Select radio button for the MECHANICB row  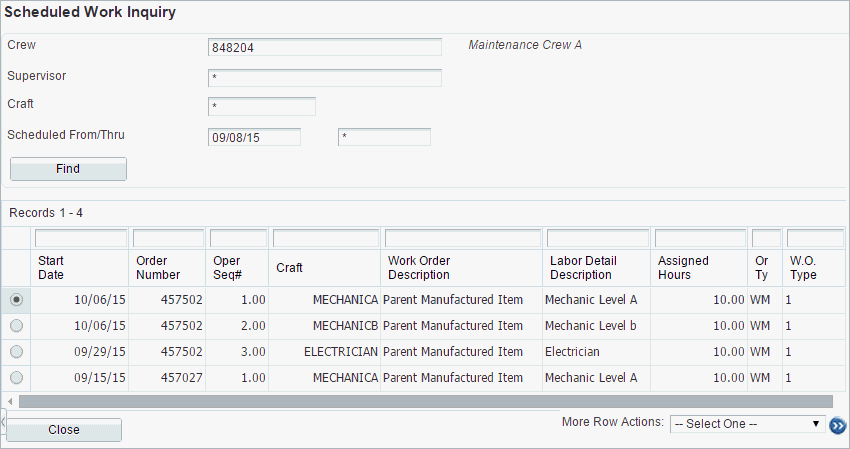(x=16, y=325)
